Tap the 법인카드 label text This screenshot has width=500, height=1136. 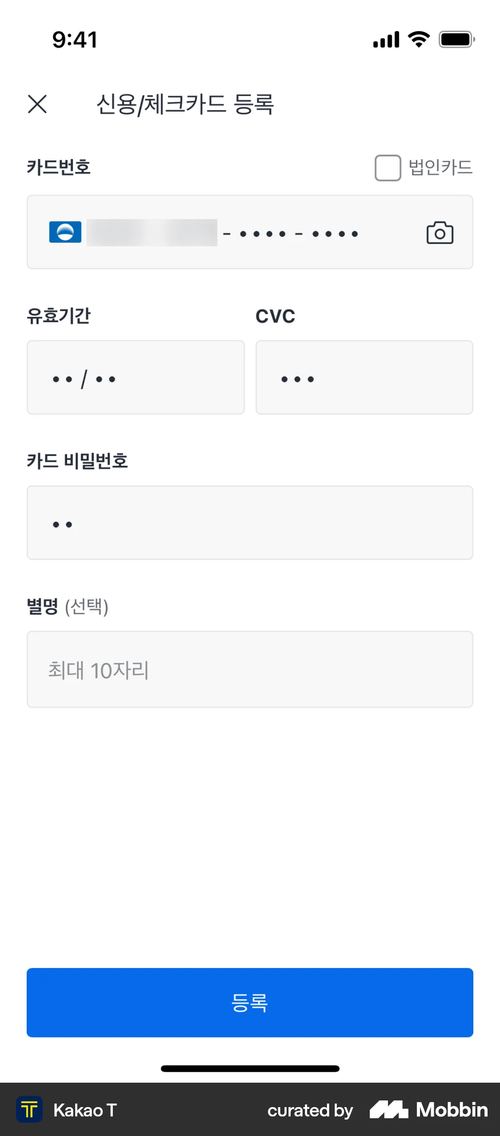pyautogui.click(x=441, y=168)
